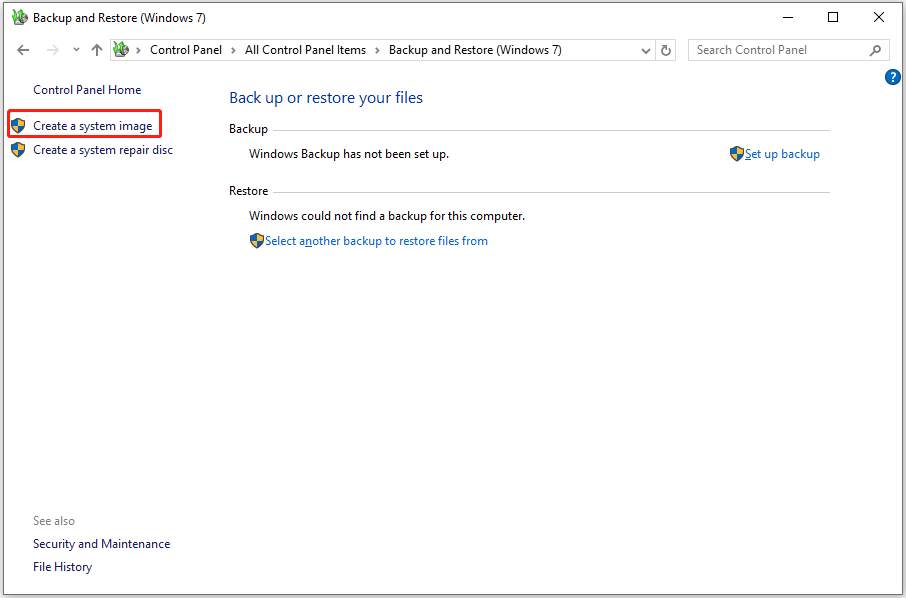Click the shield icon beside Create a system image
The width and height of the screenshot is (906, 598).
pos(19,123)
